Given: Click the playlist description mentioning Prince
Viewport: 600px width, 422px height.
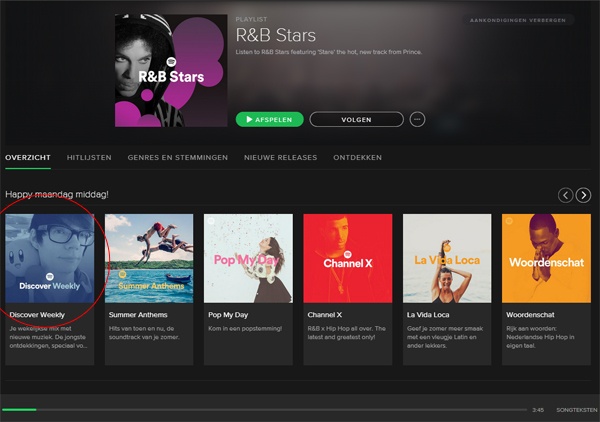Looking at the screenshot, I should 329,52.
